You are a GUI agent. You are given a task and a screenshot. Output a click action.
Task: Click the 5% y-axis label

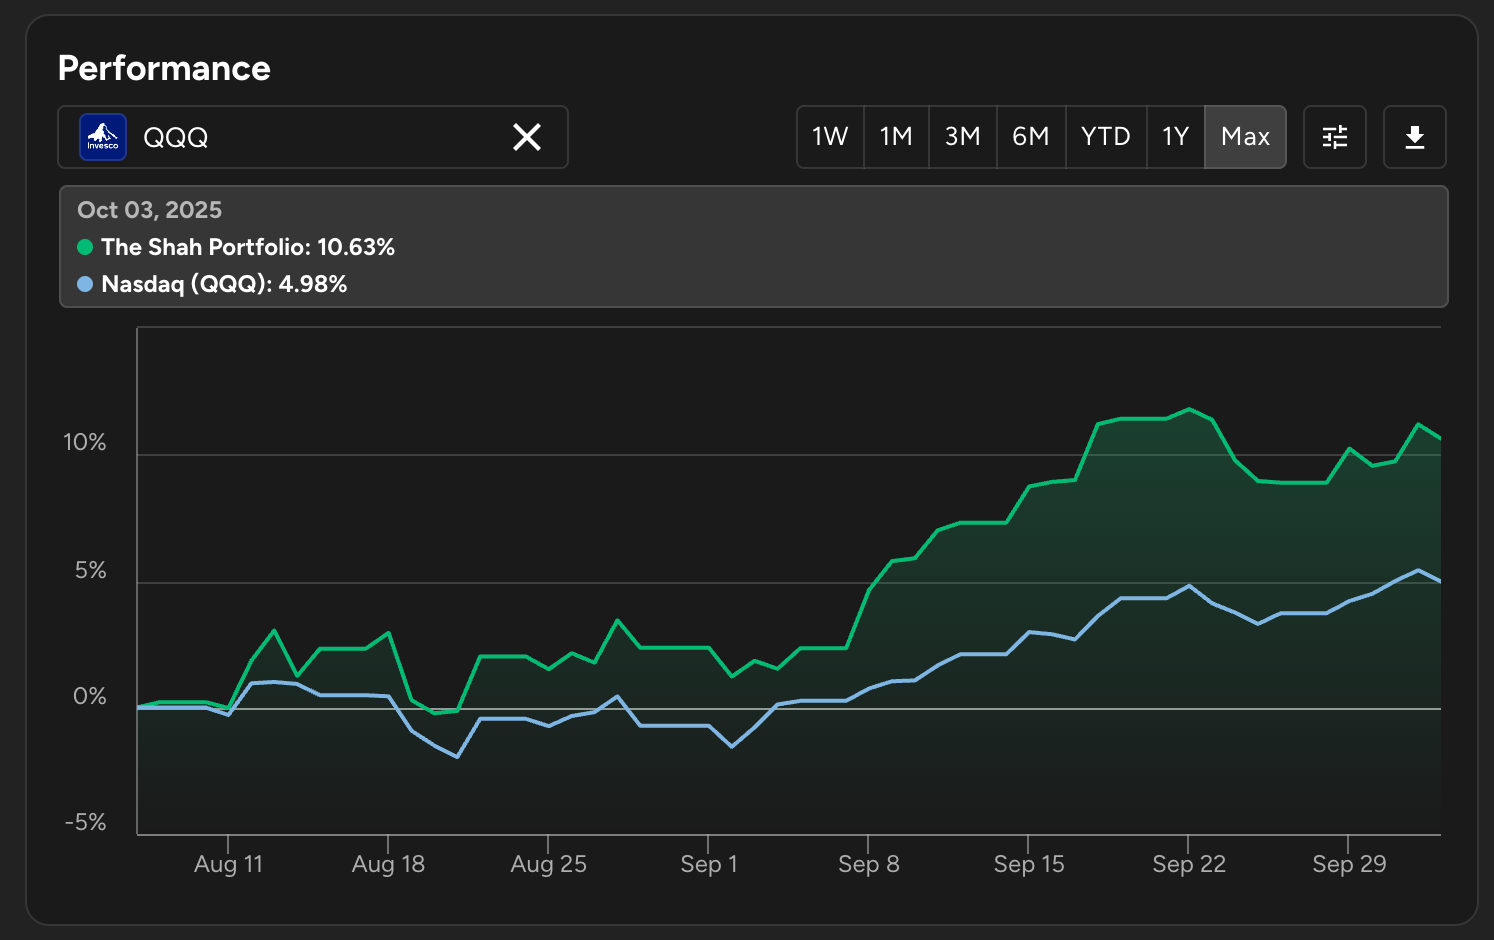click(x=90, y=570)
